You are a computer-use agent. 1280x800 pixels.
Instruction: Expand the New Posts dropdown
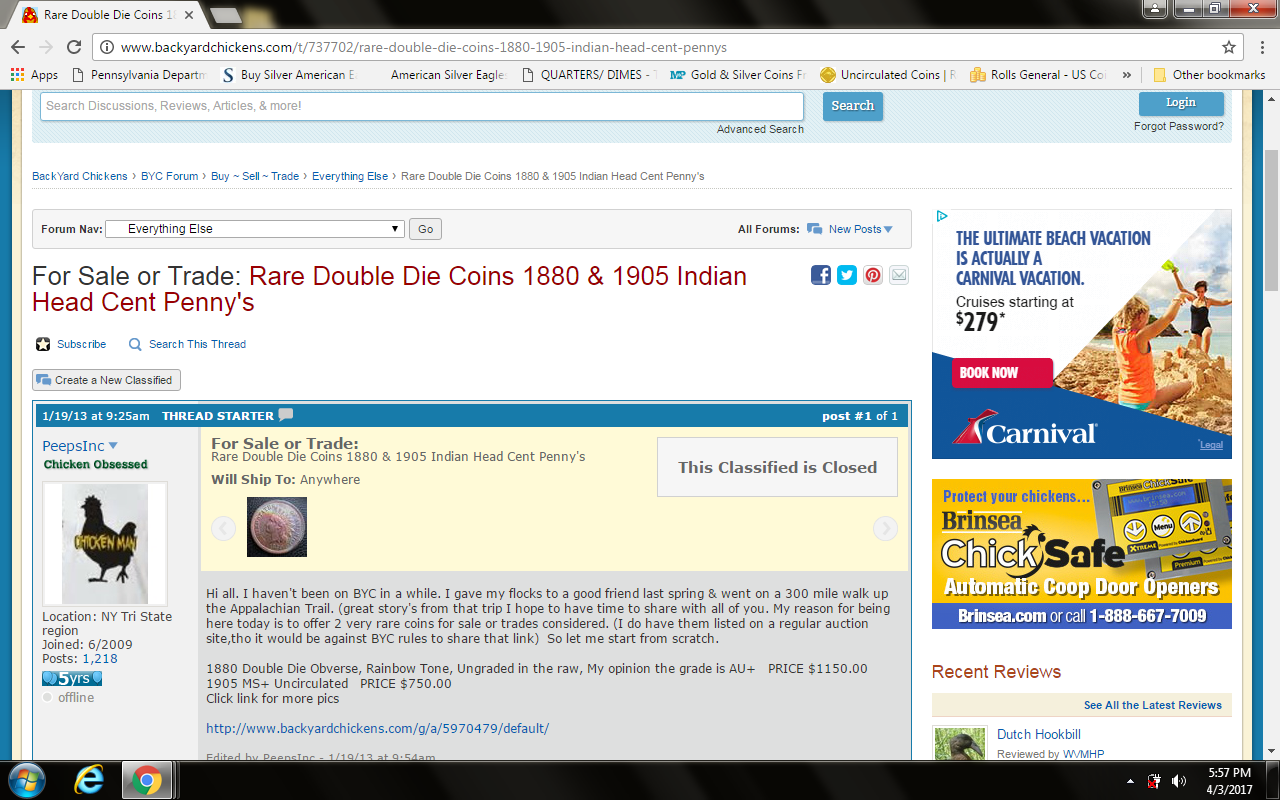point(887,230)
